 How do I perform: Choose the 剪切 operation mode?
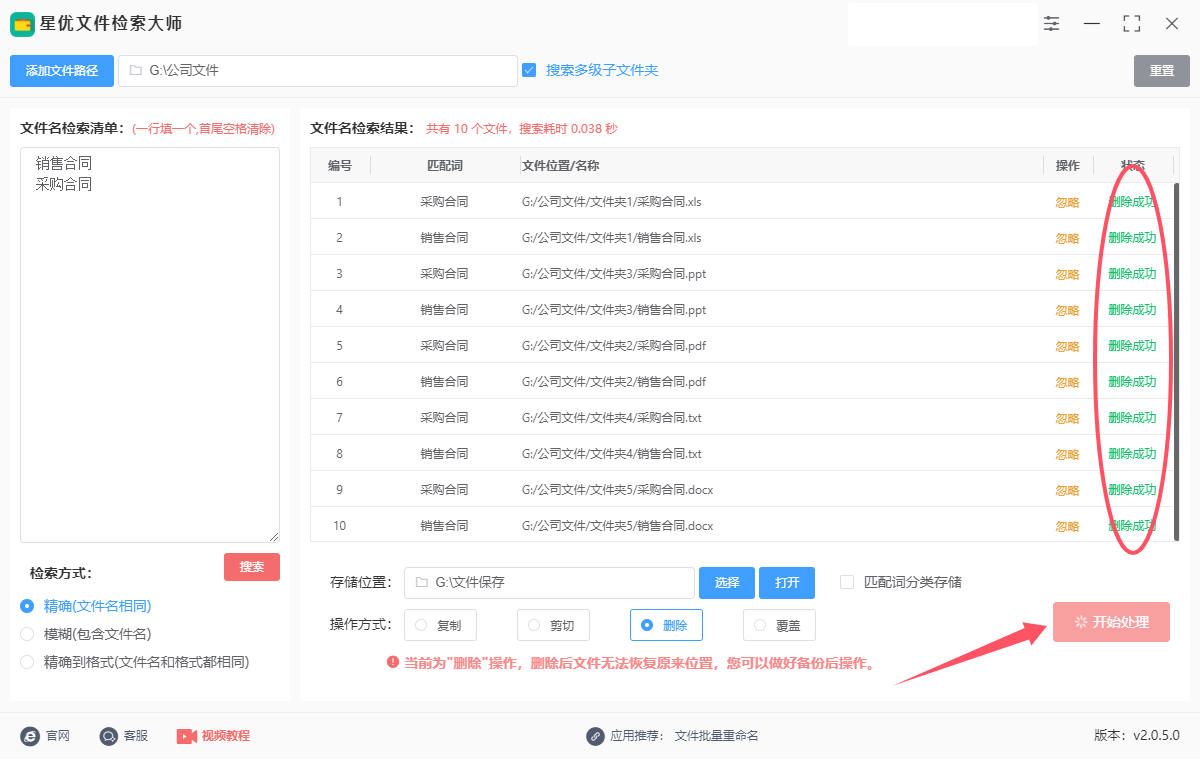pyautogui.click(x=553, y=625)
